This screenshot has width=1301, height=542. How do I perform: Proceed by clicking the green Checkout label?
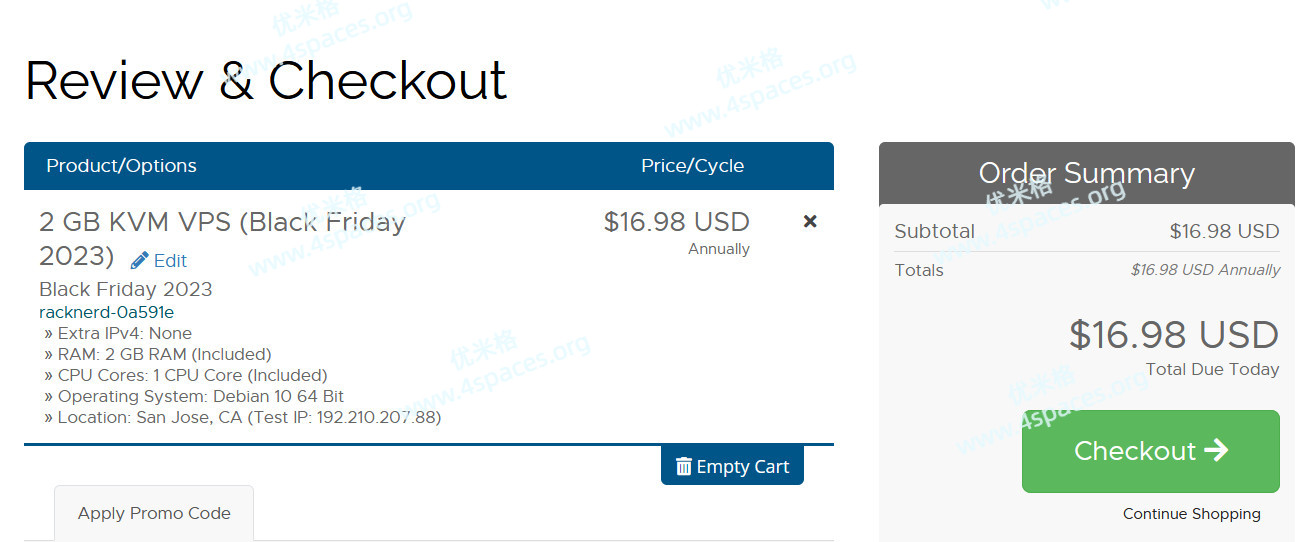pos(1135,451)
